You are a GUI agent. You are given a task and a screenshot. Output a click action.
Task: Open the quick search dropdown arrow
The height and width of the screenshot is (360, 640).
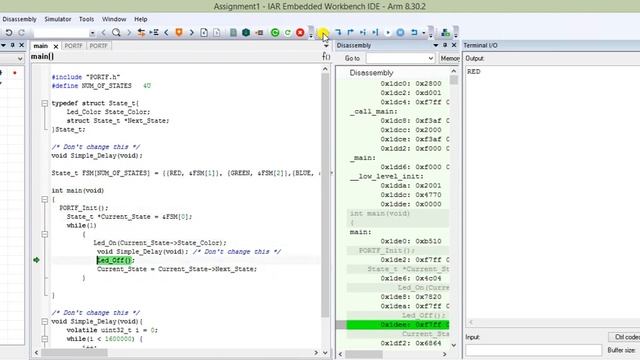[92, 33]
